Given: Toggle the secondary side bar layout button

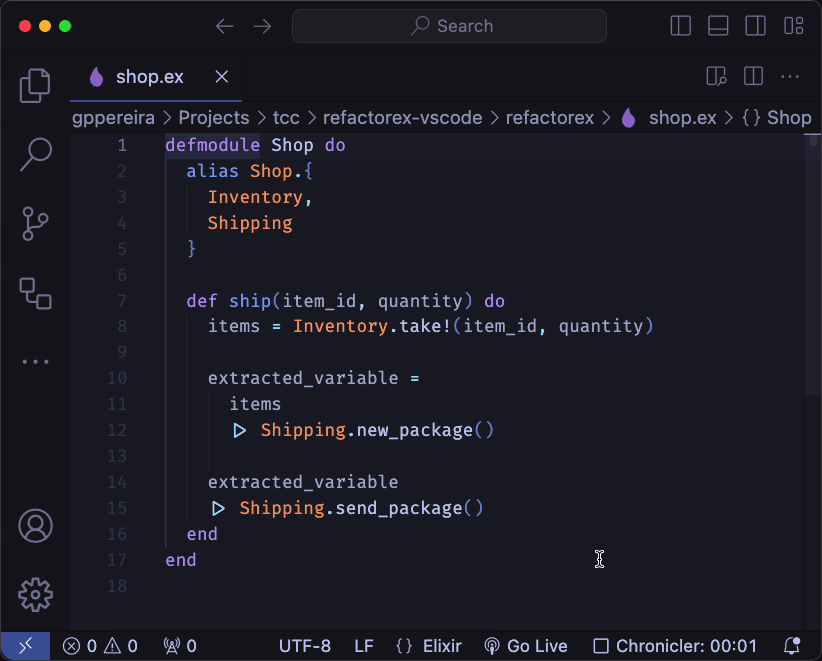Looking at the screenshot, I should point(756,26).
